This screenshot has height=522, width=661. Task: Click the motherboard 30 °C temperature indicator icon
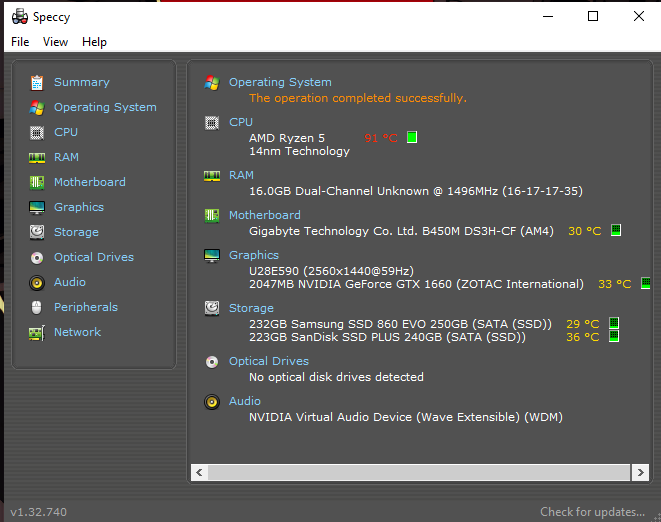point(616,230)
